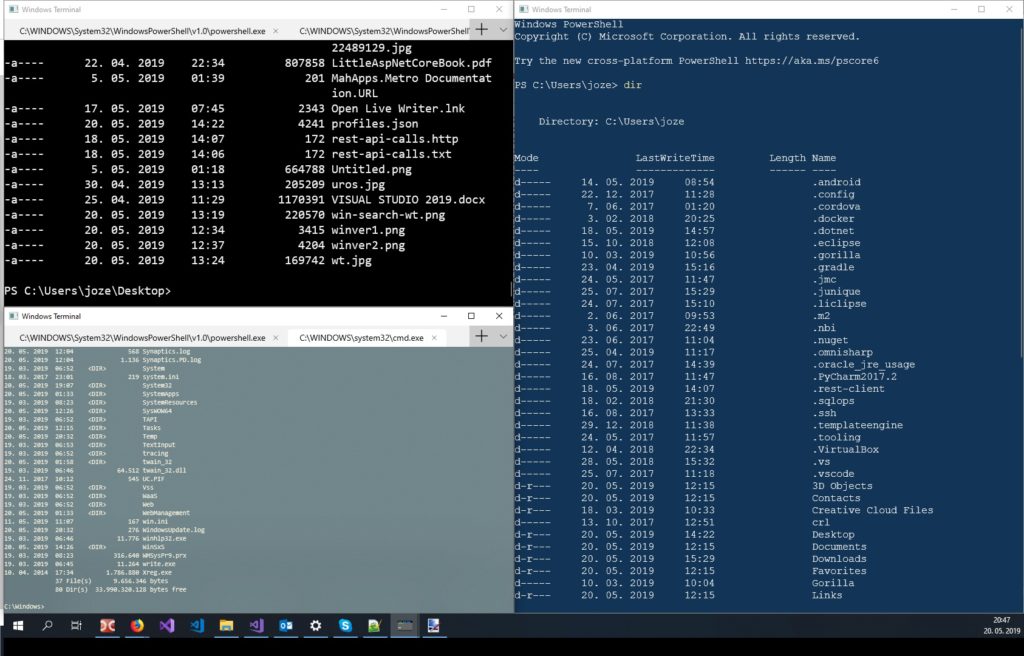The width and height of the screenshot is (1024, 656).
Task: Click '3D Objects' directory entry
Action: point(842,486)
